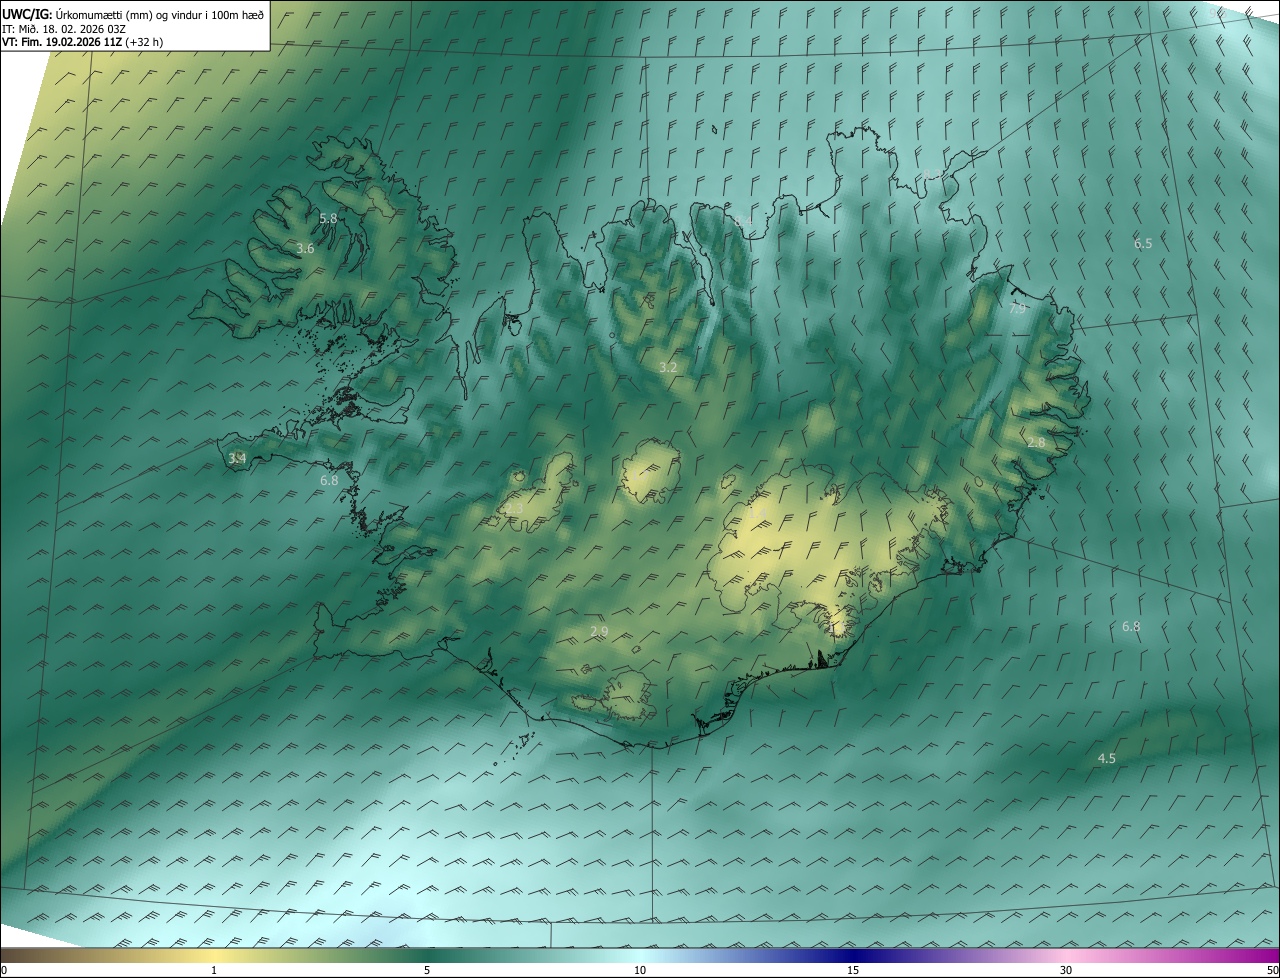Image resolution: width=1280 pixels, height=978 pixels.
Task: Click the pale yellow segment of the color bar
Action: (214, 955)
